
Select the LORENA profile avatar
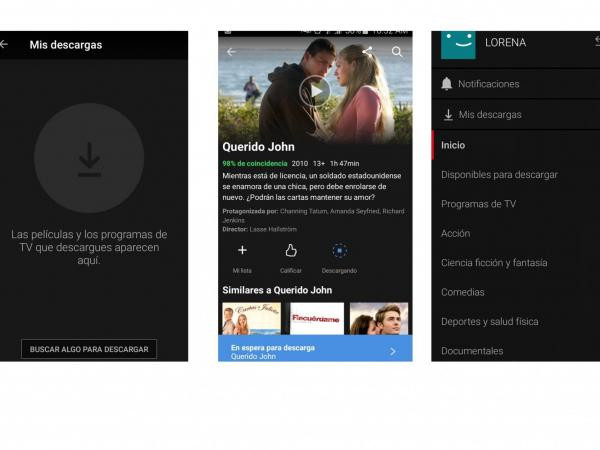click(x=458, y=45)
